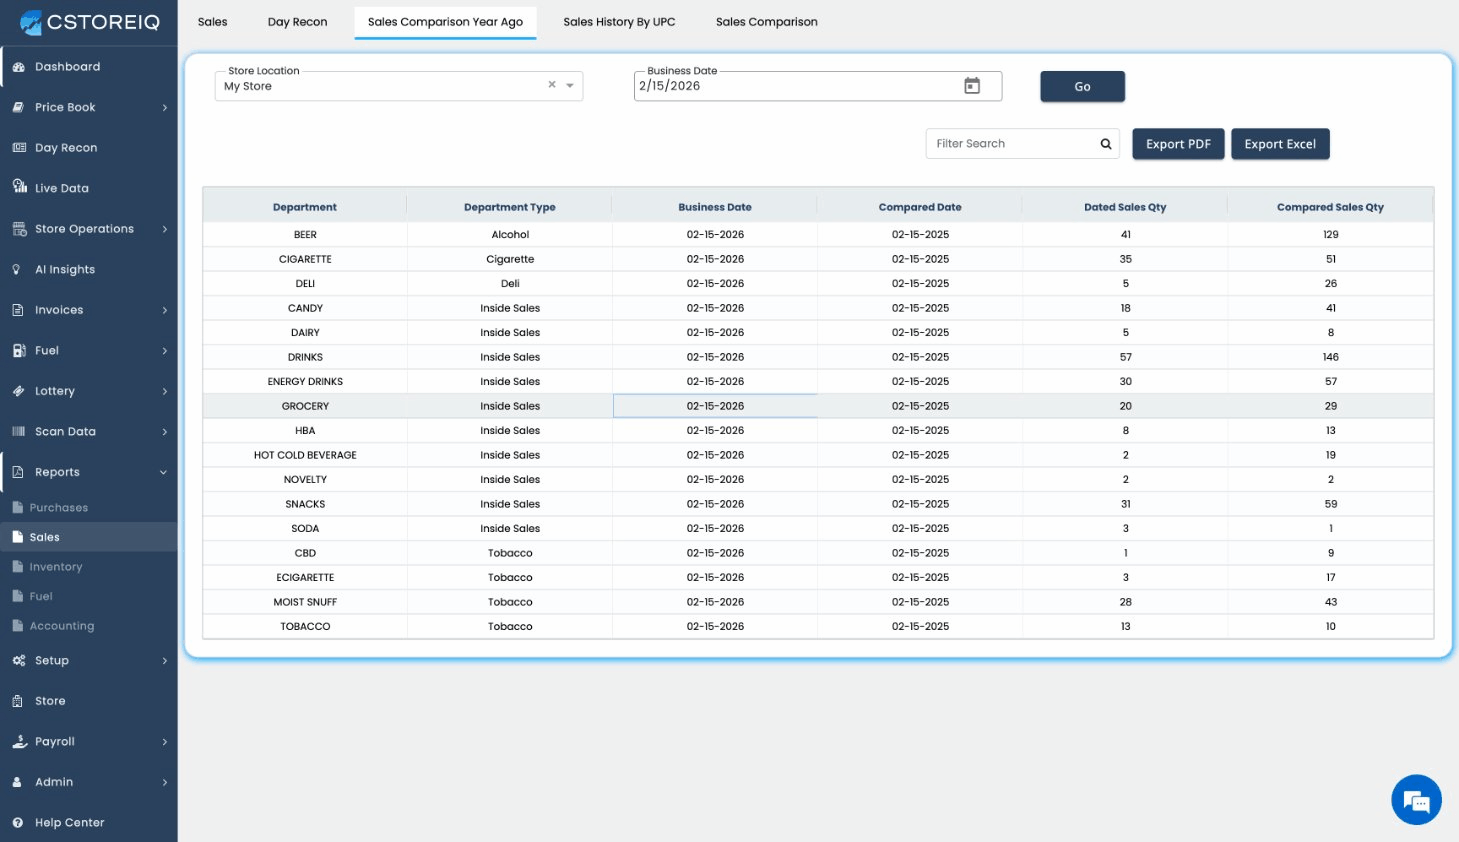Screen dimensions: 1459x842
Task: Click into the Filter Search field
Action: pyautogui.click(x=1010, y=144)
